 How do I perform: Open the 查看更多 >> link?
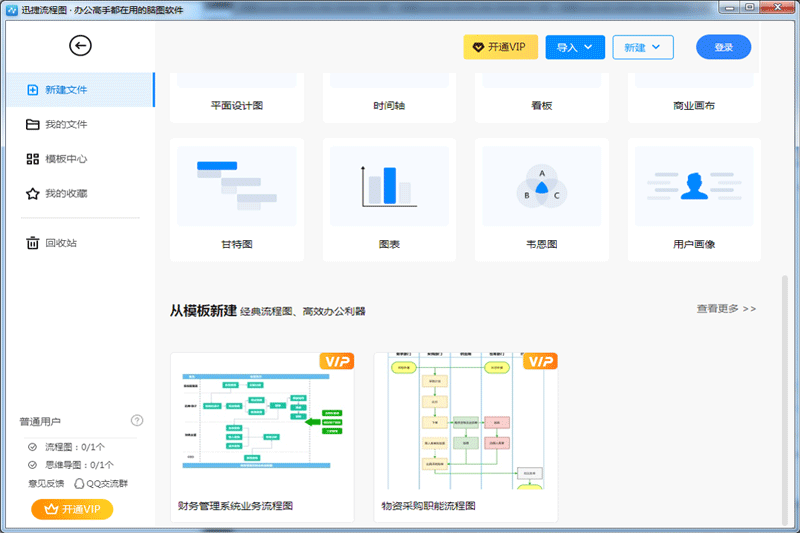click(726, 309)
